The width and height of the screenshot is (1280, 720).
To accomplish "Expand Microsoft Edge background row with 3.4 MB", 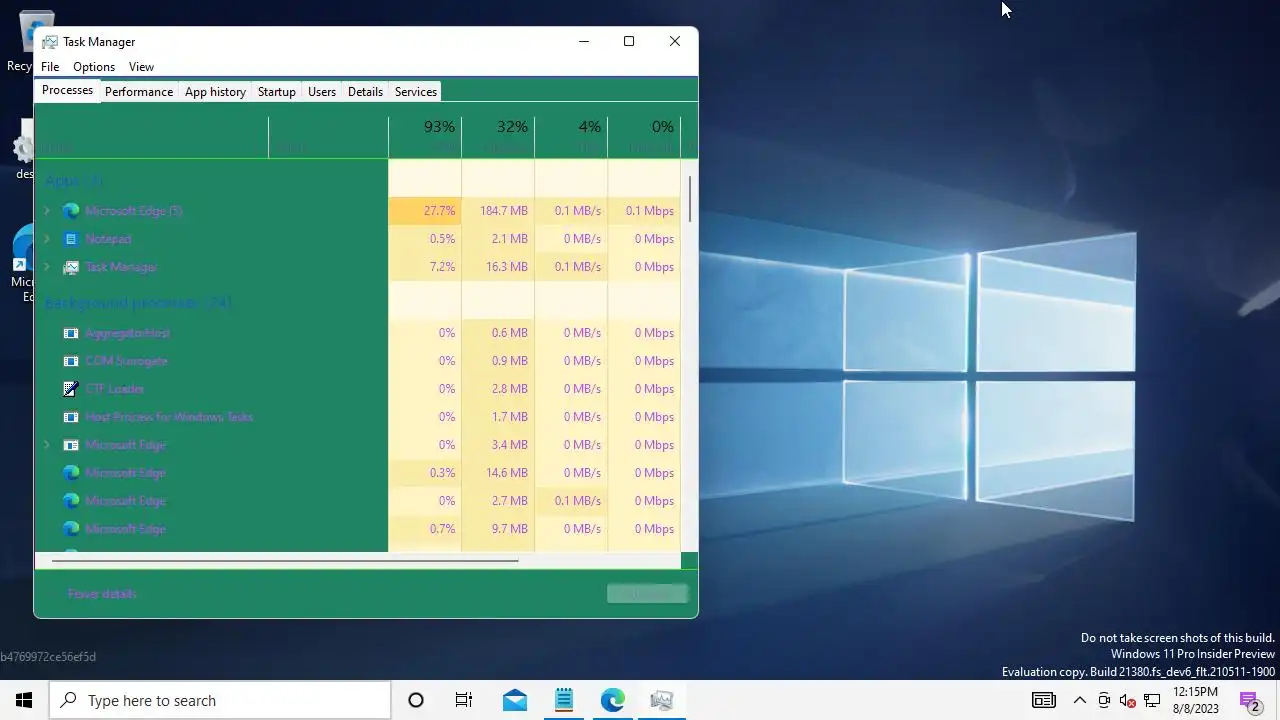I will (x=46, y=445).
